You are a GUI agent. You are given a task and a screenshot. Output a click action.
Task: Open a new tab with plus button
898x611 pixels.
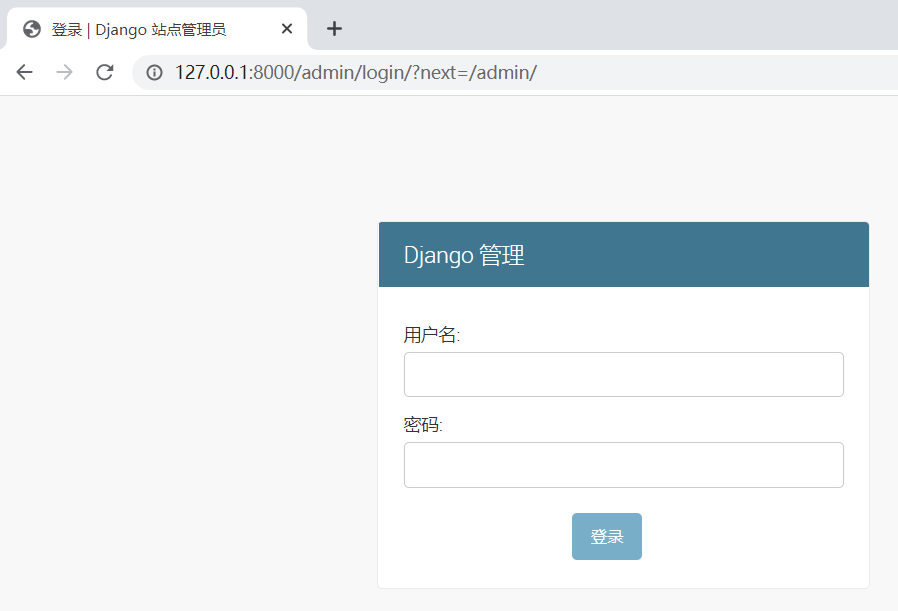pos(334,29)
